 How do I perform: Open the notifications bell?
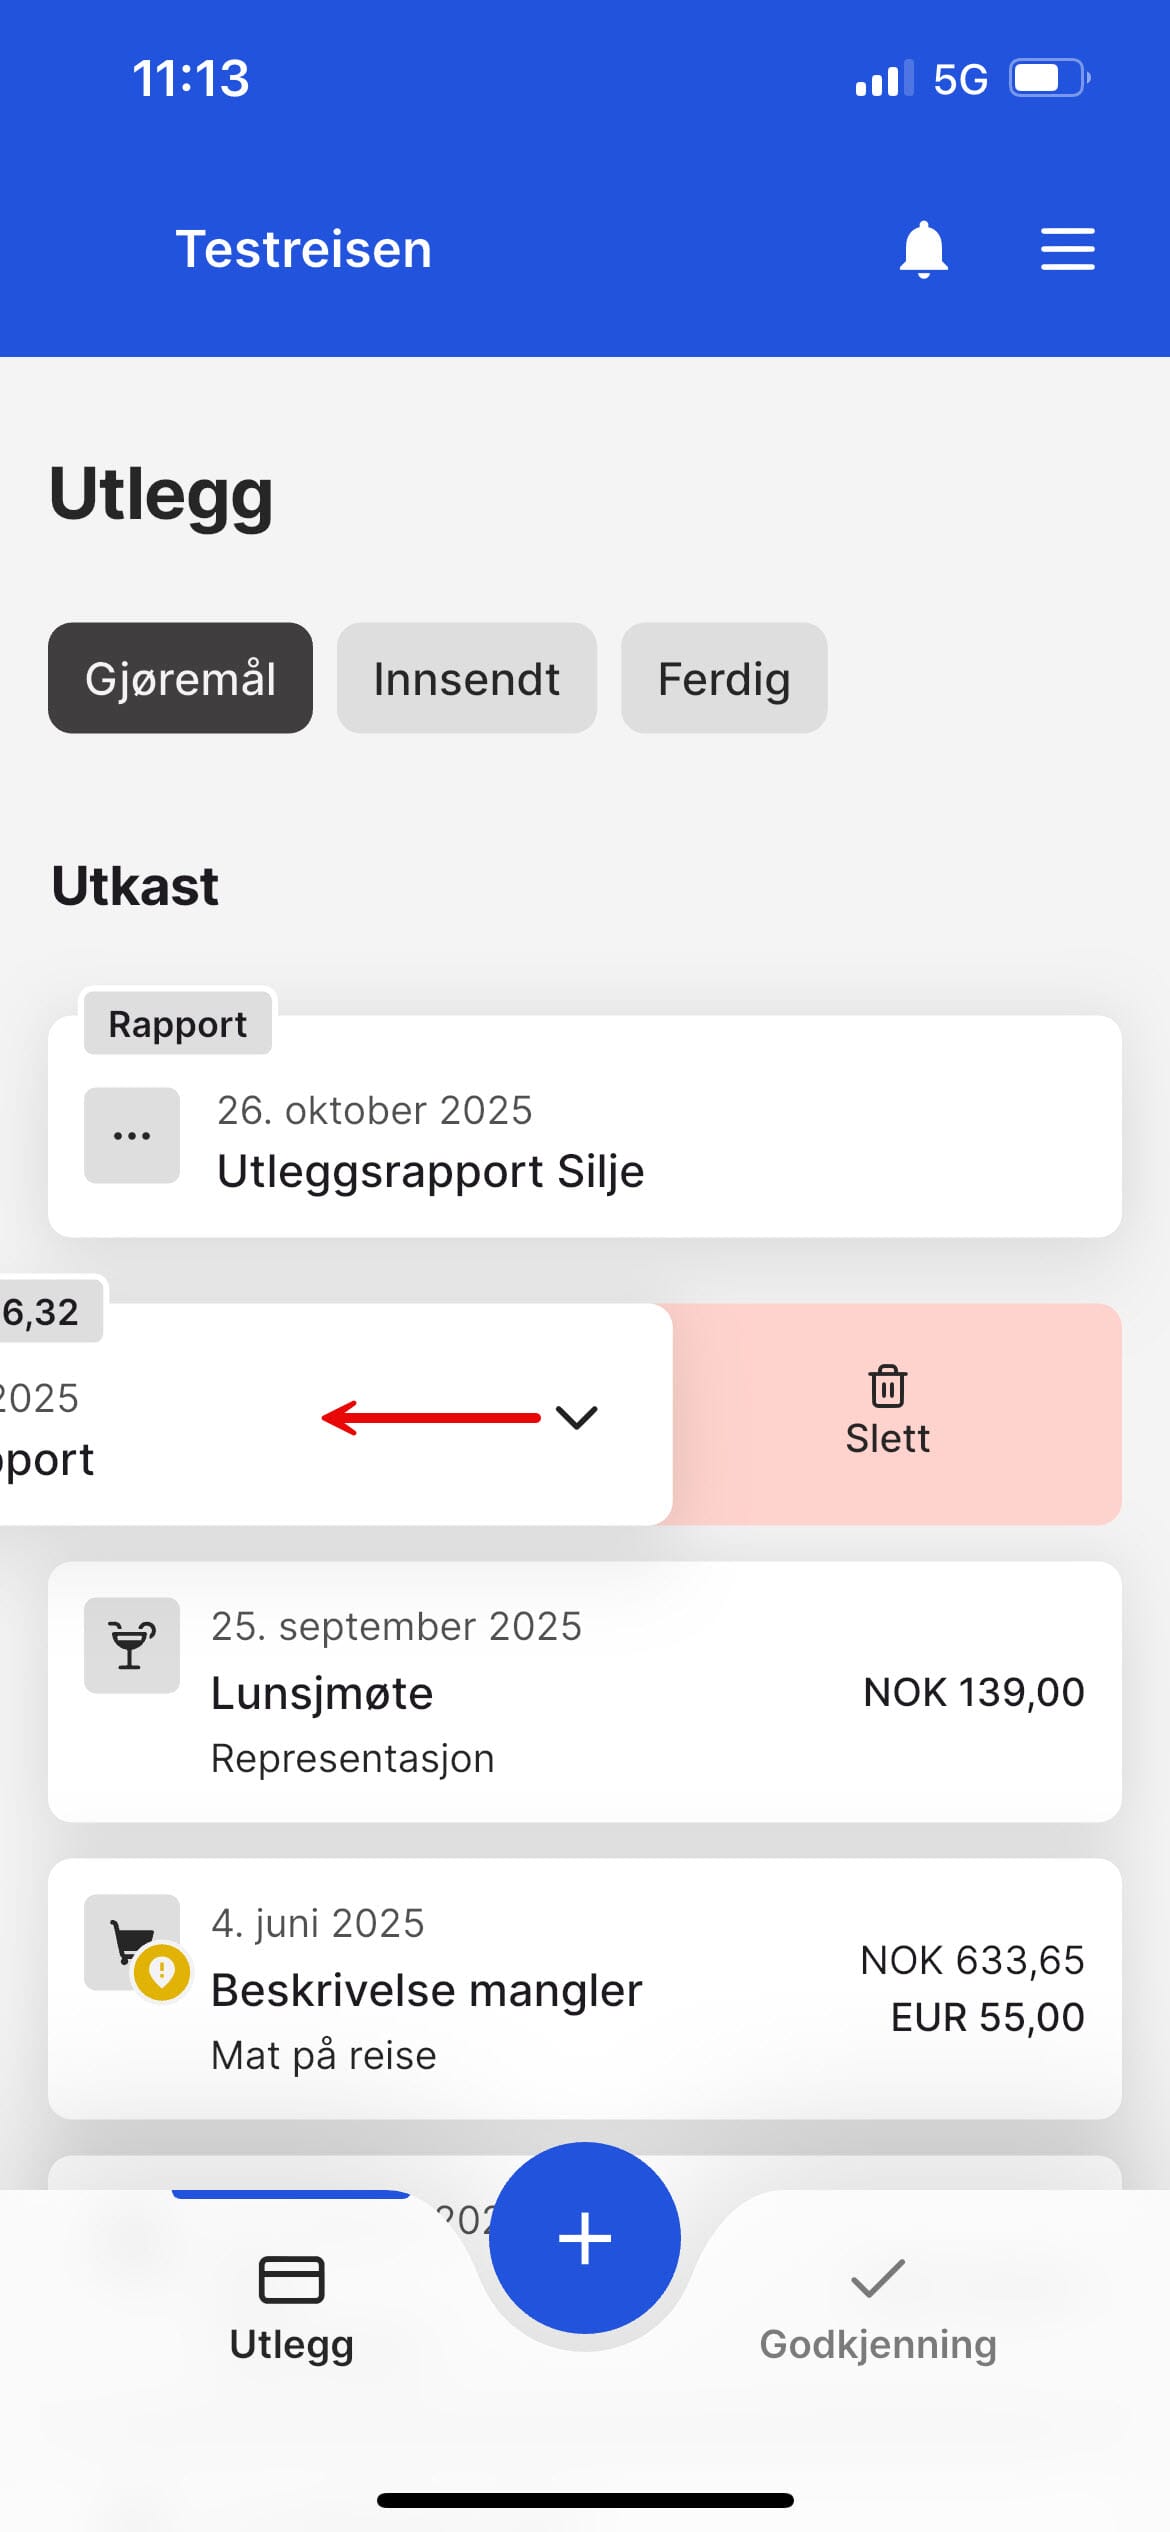(x=923, y=249)
